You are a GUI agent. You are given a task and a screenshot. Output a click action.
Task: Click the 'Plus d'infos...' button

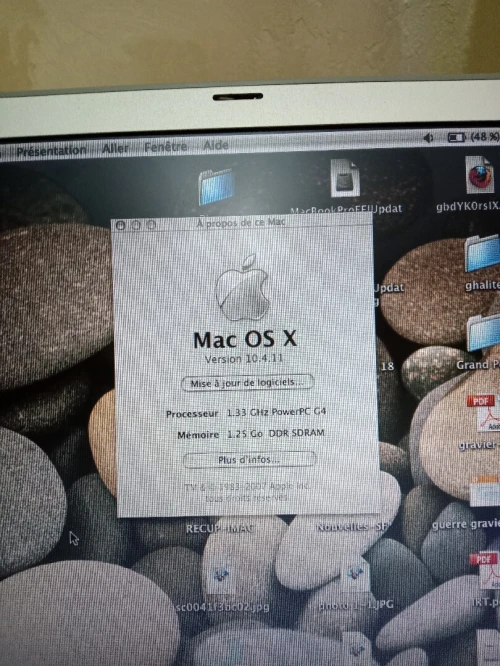(x=249, y=460)
